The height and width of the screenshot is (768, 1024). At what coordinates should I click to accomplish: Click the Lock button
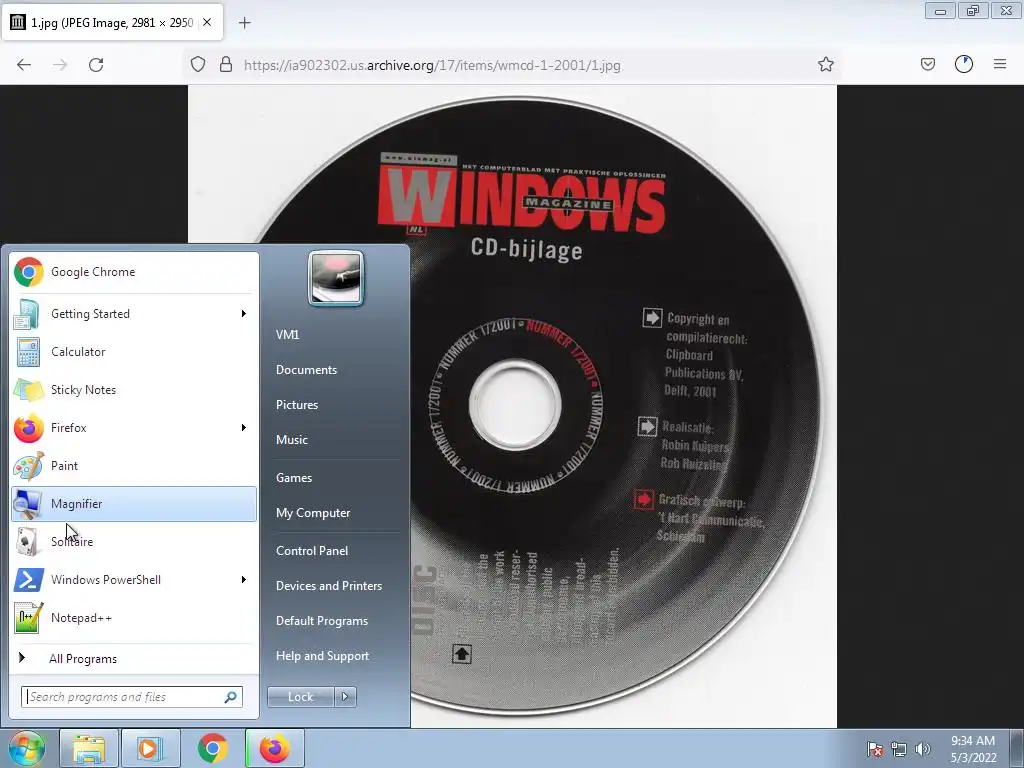pos(300,697)
